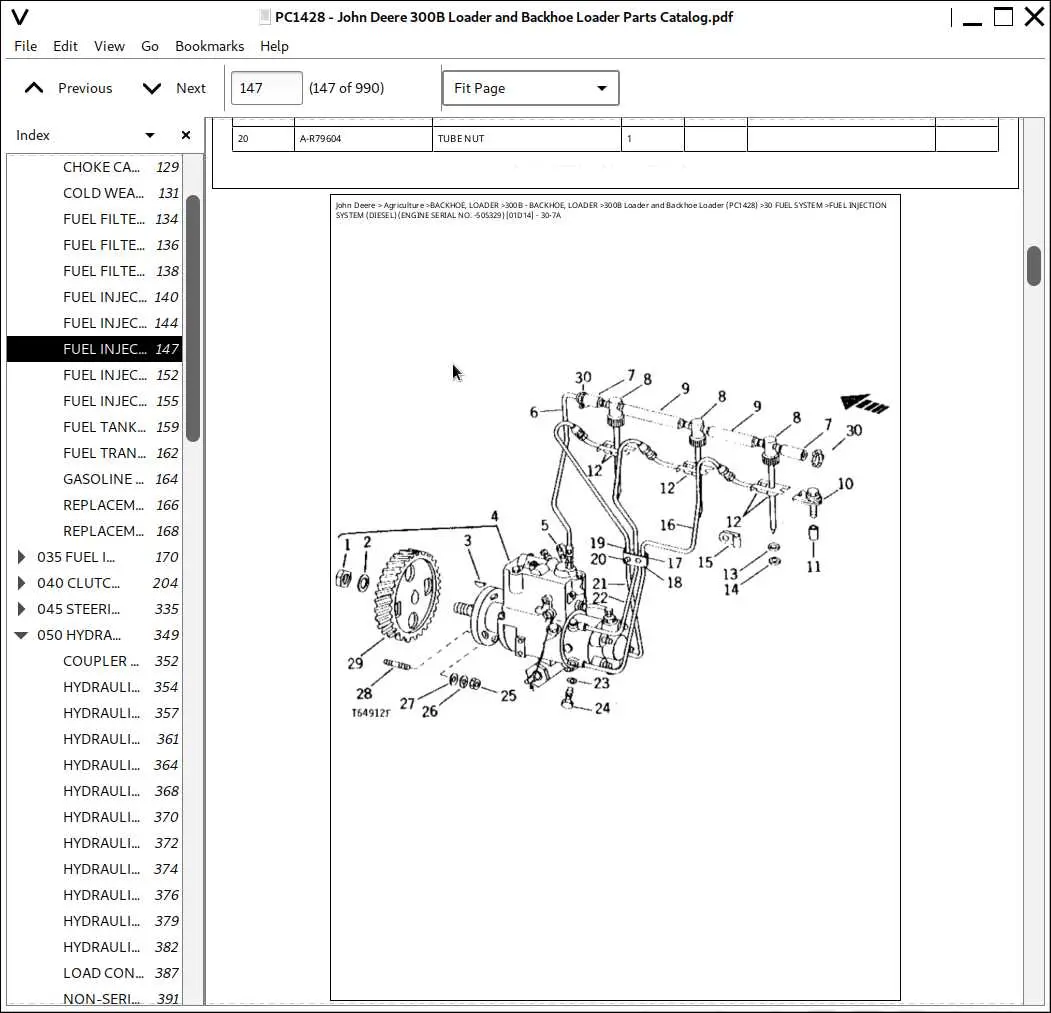Select HYDRAULI... page 364 entry
The width and height of the screenshot is (1051, 1013).
(x=95, y=765)
